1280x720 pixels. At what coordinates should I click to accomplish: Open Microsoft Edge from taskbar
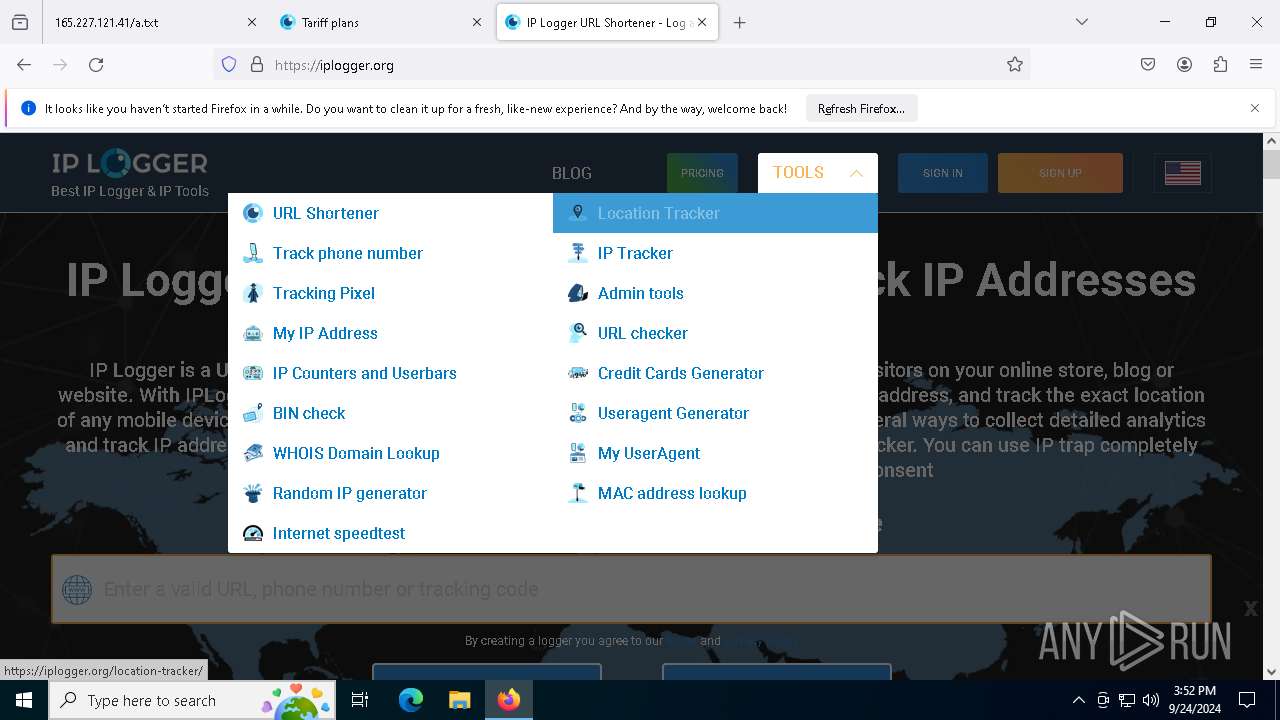411,700
